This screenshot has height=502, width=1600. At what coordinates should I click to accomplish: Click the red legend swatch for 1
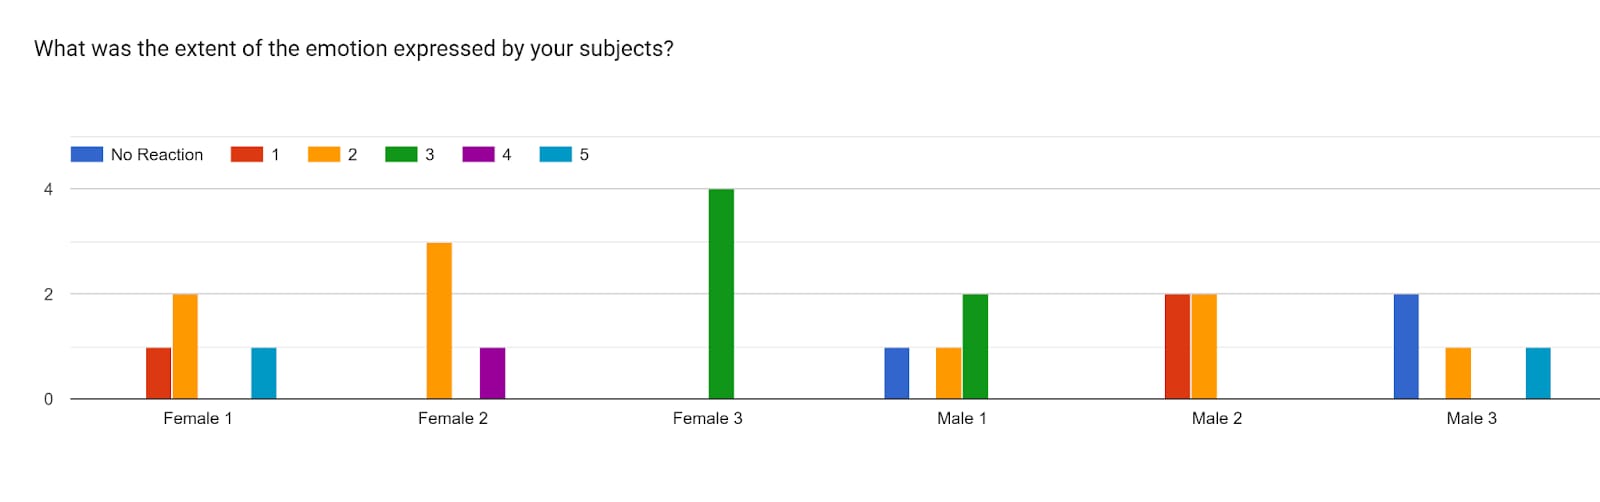(x=247, y=154)
